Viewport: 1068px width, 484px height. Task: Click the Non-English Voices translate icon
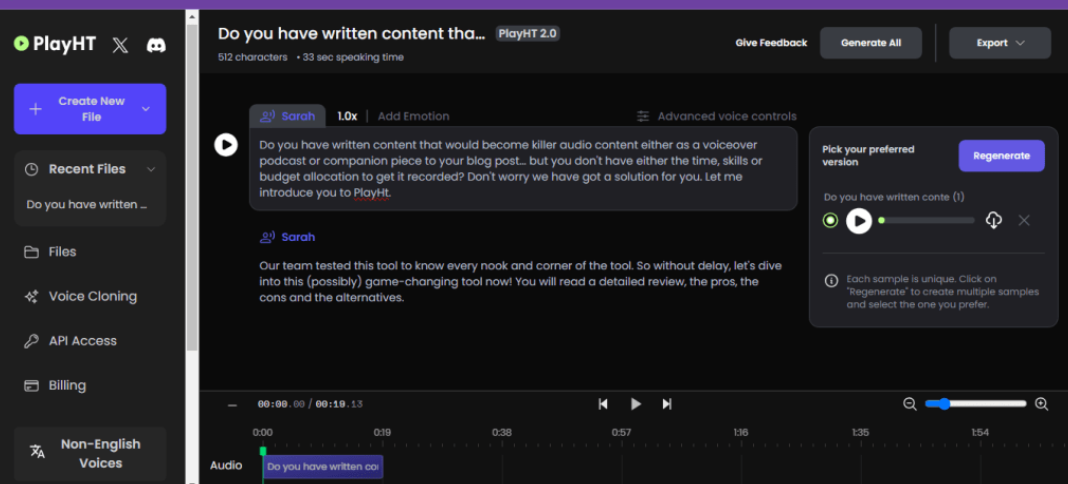(x=37, y=452)
